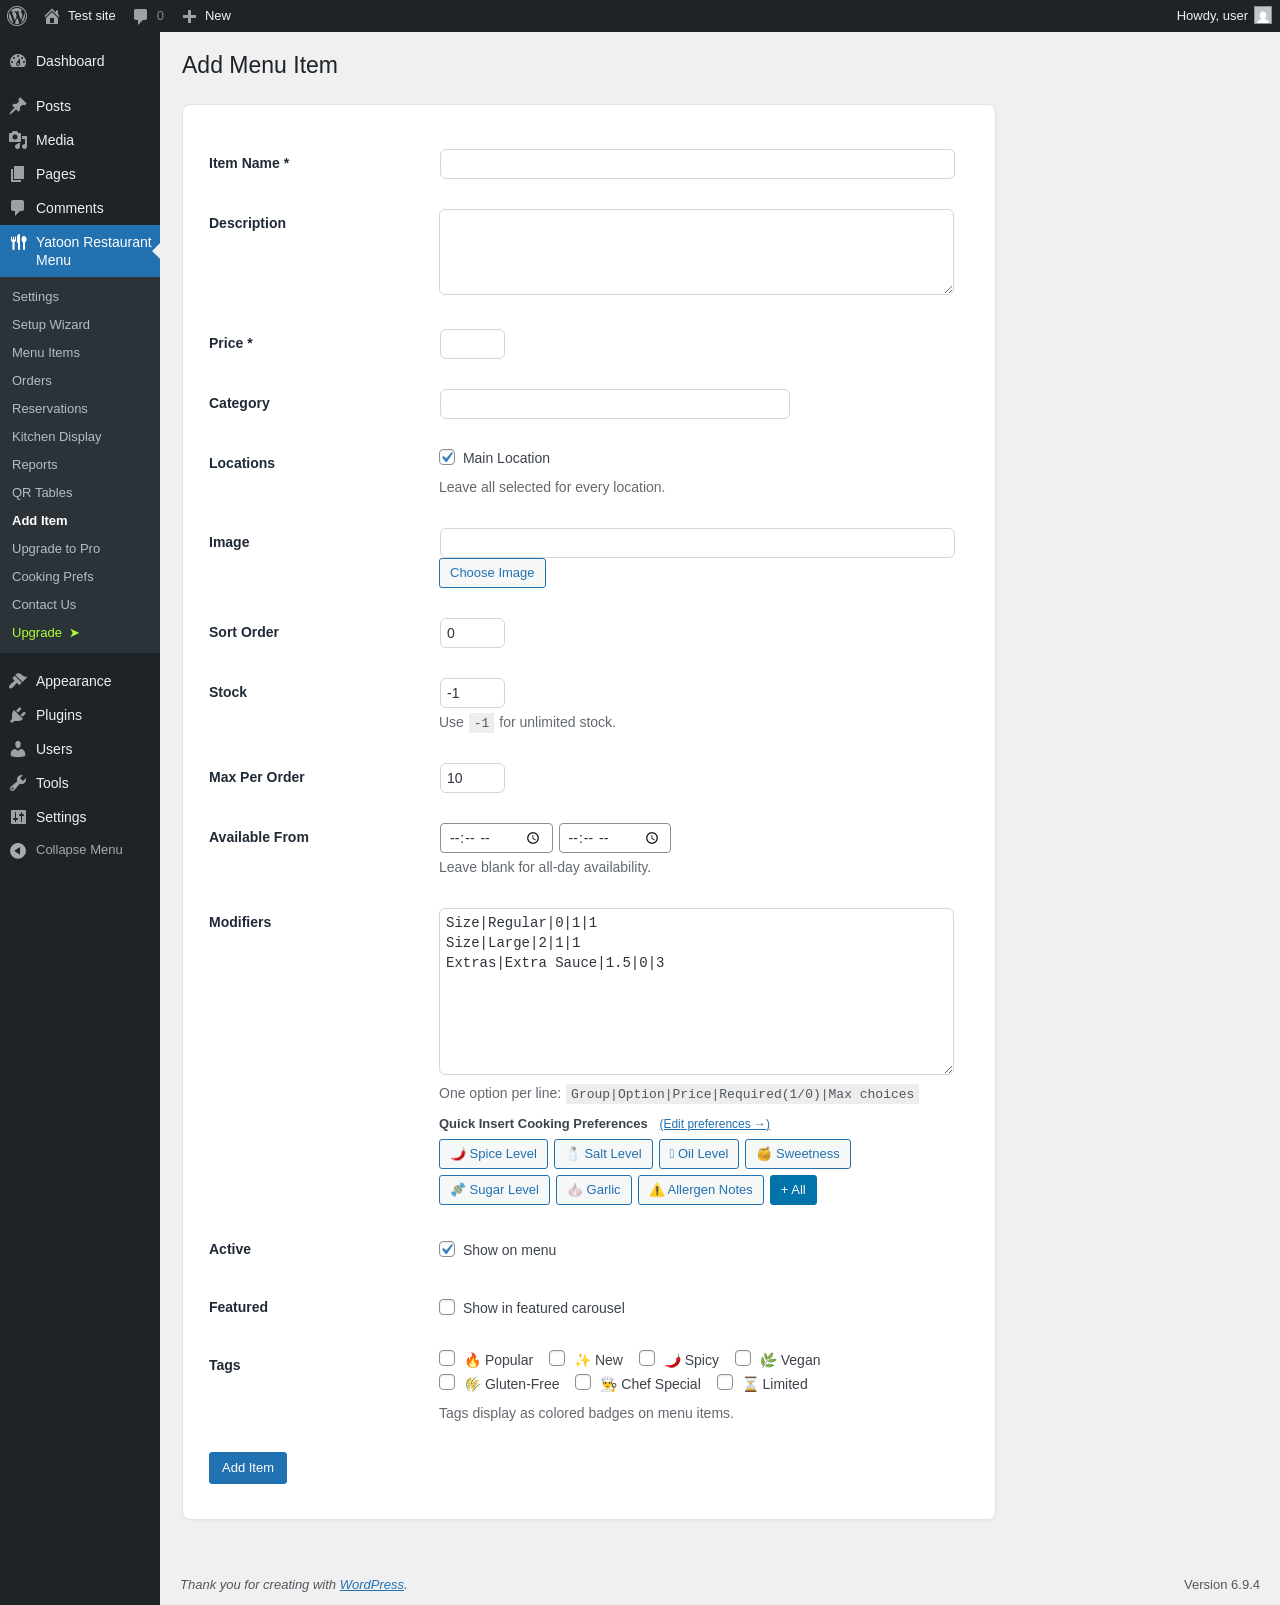The image size is (1280, 1605).
Task: Click the Collapse Menu arrow icon
Action: pyautogui.click(x=18, y=850)
